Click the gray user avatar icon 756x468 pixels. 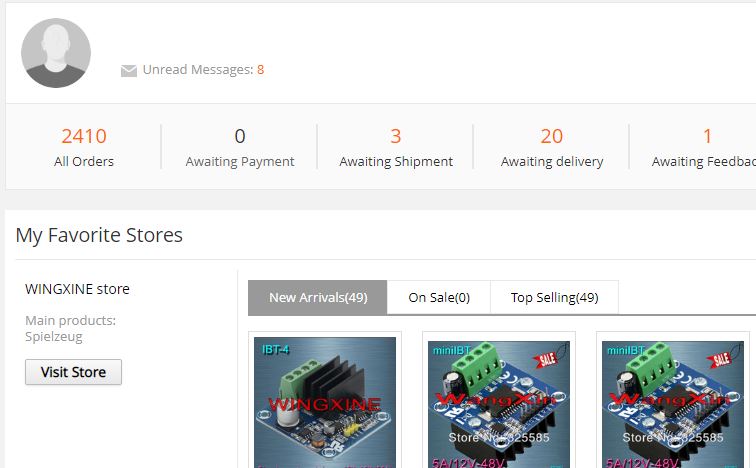56,53
